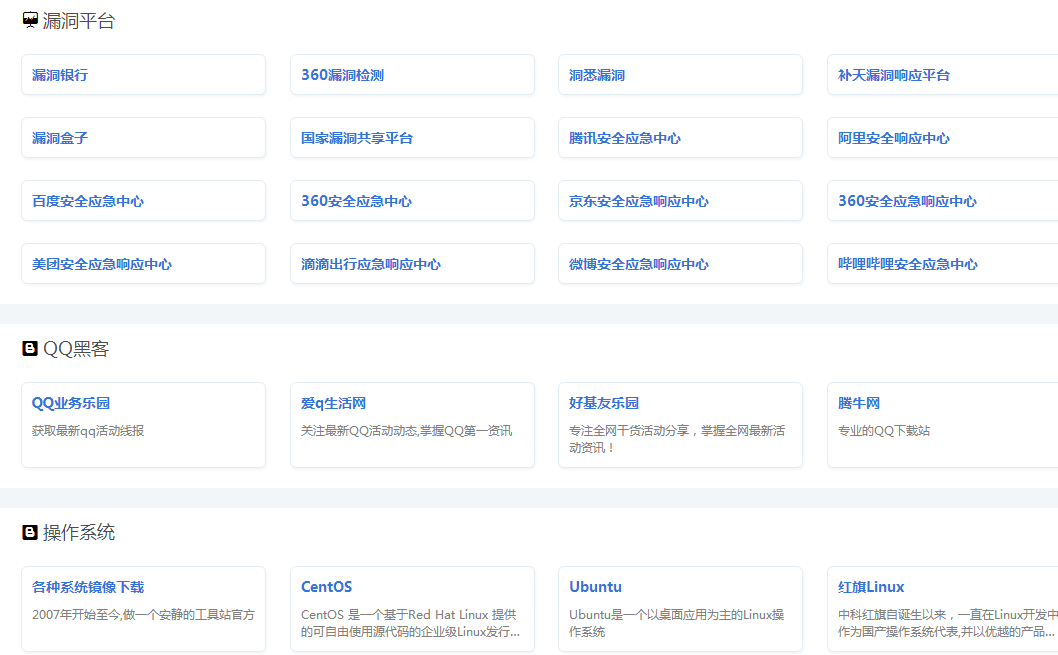Go to 红旗Linux link
This screenshot has height=655, width=1058.
(x=871, y=588)
